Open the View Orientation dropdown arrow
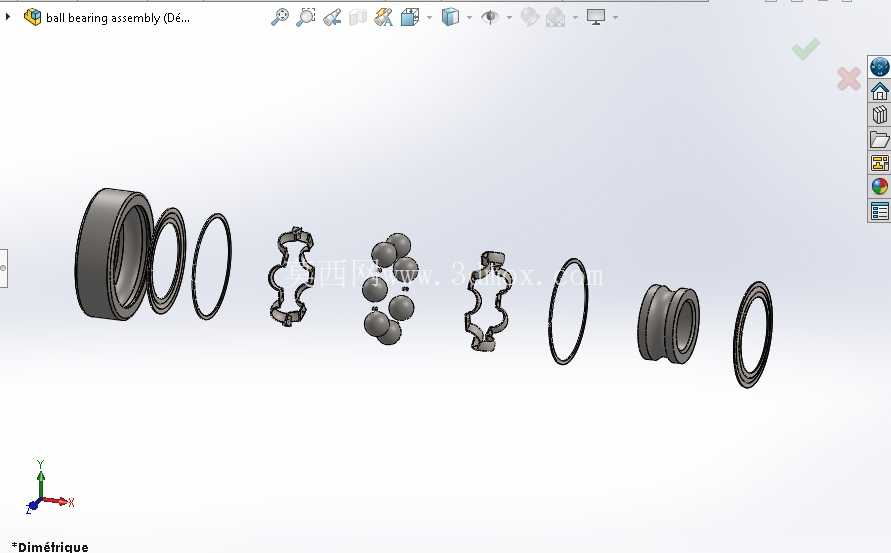 [x=429, y=18]
